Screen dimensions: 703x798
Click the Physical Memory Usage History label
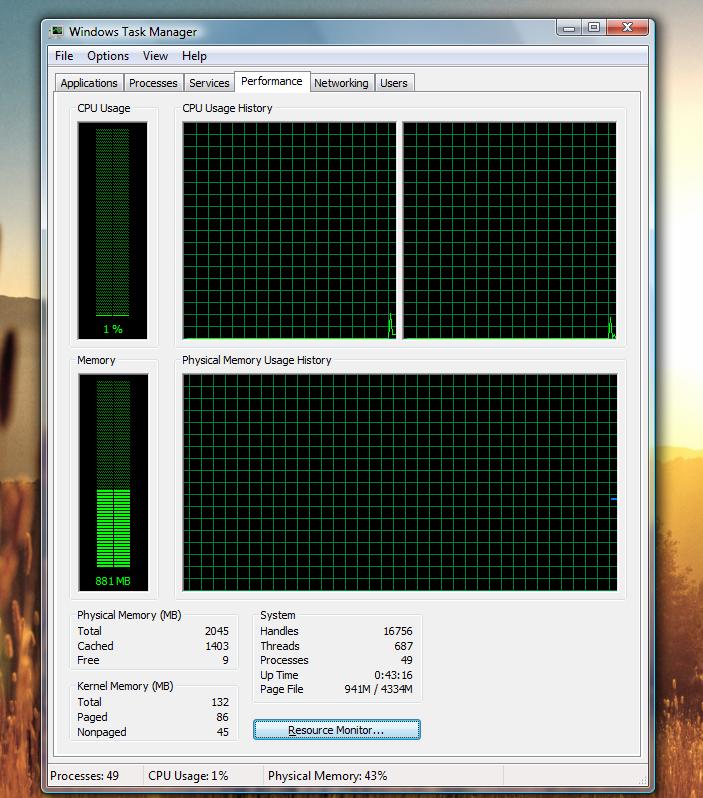pos(257,360)
